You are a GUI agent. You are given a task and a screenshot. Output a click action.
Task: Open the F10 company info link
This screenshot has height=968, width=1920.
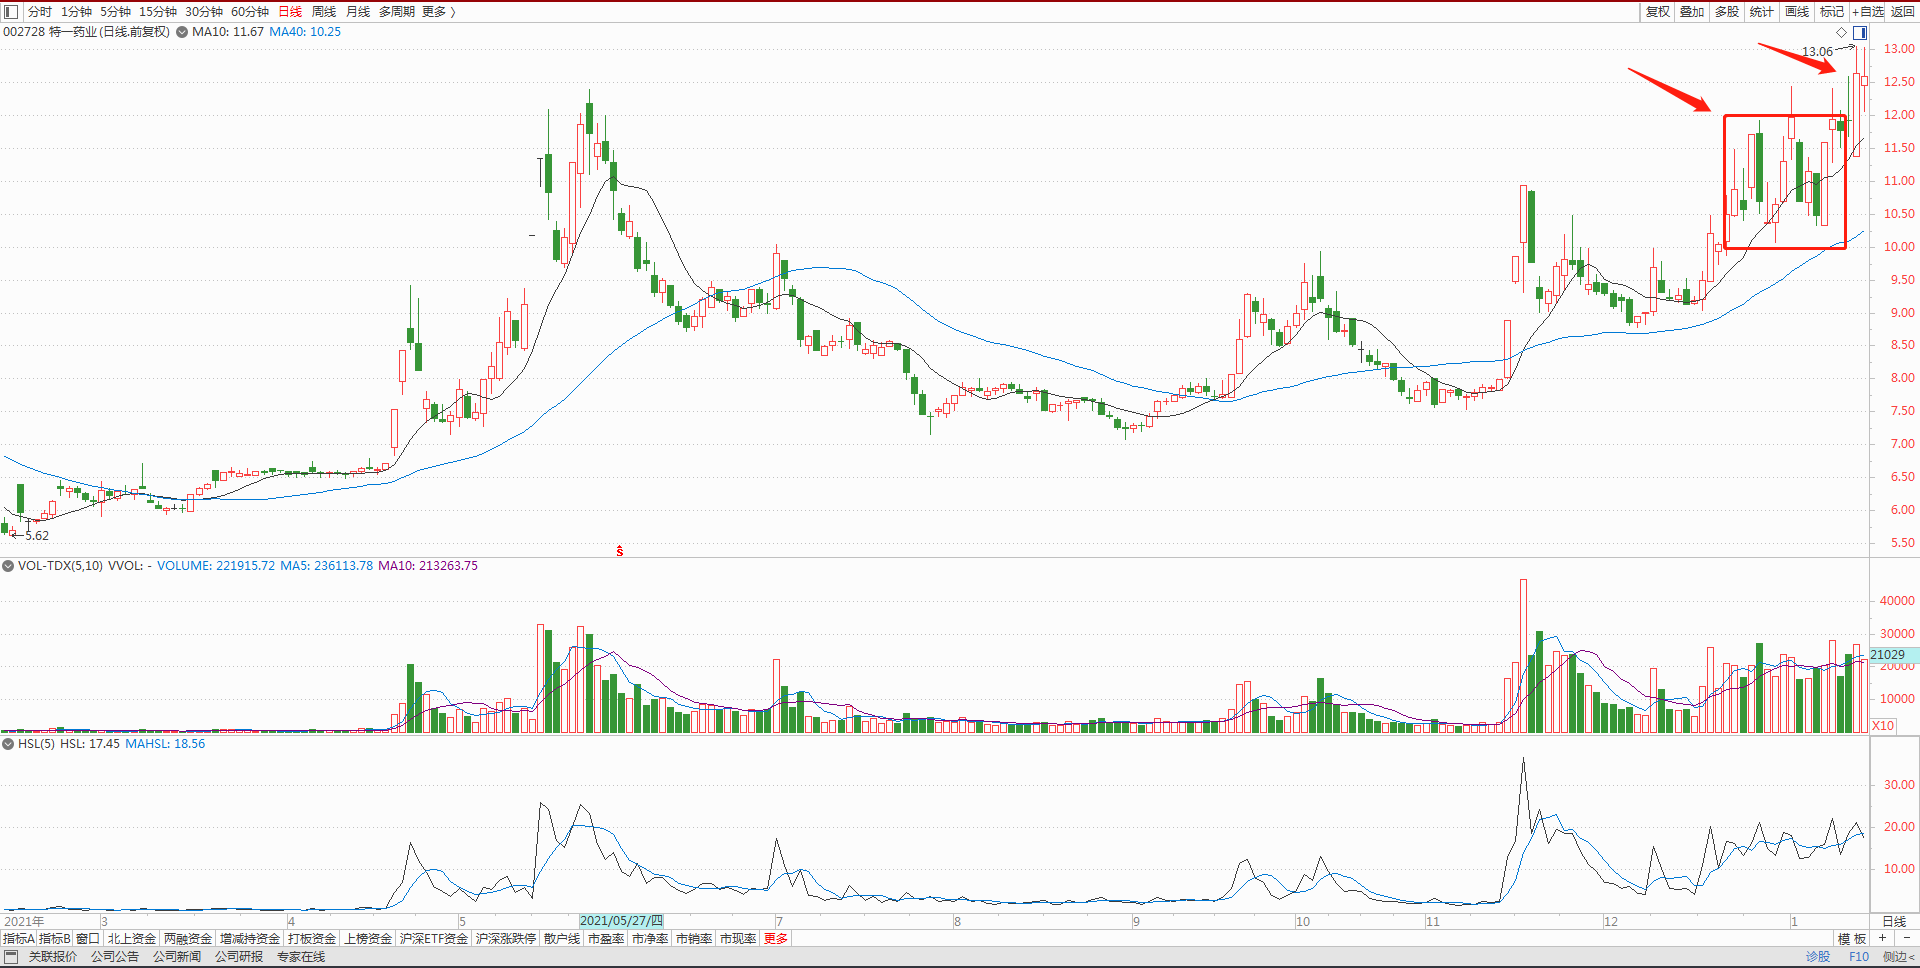[x=1859, y=957]
